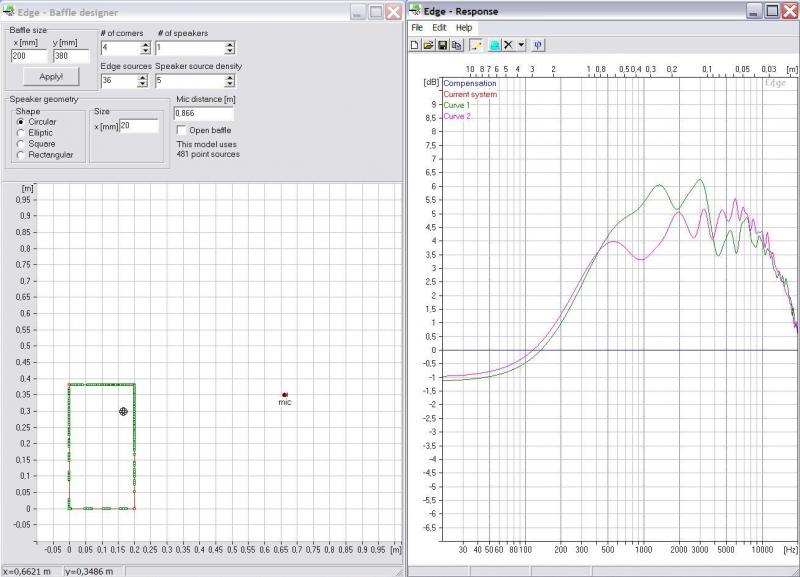Viewport: 800px width, 577px height.
Task: Enable the Open baffle checkbox
Action: tap(181, 130)
